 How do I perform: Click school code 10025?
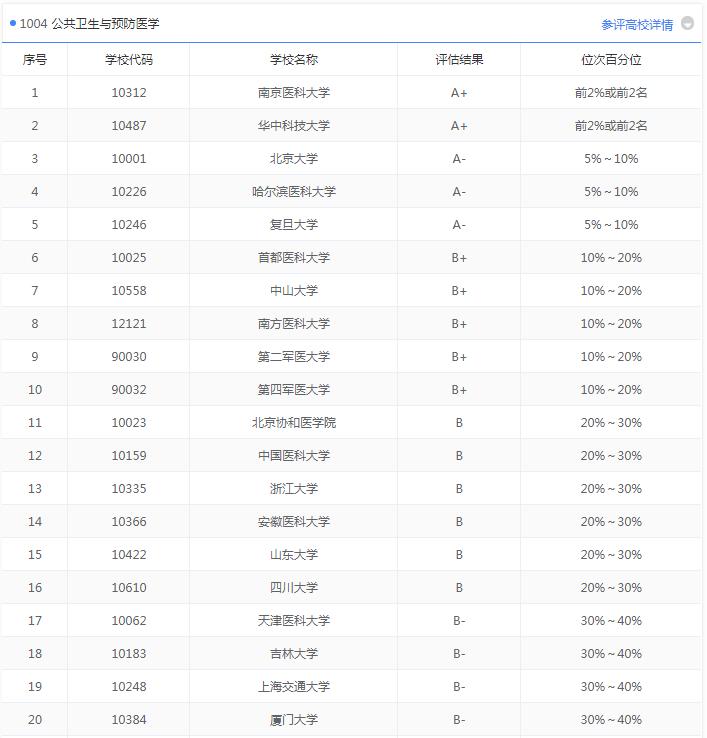point(129,257)
